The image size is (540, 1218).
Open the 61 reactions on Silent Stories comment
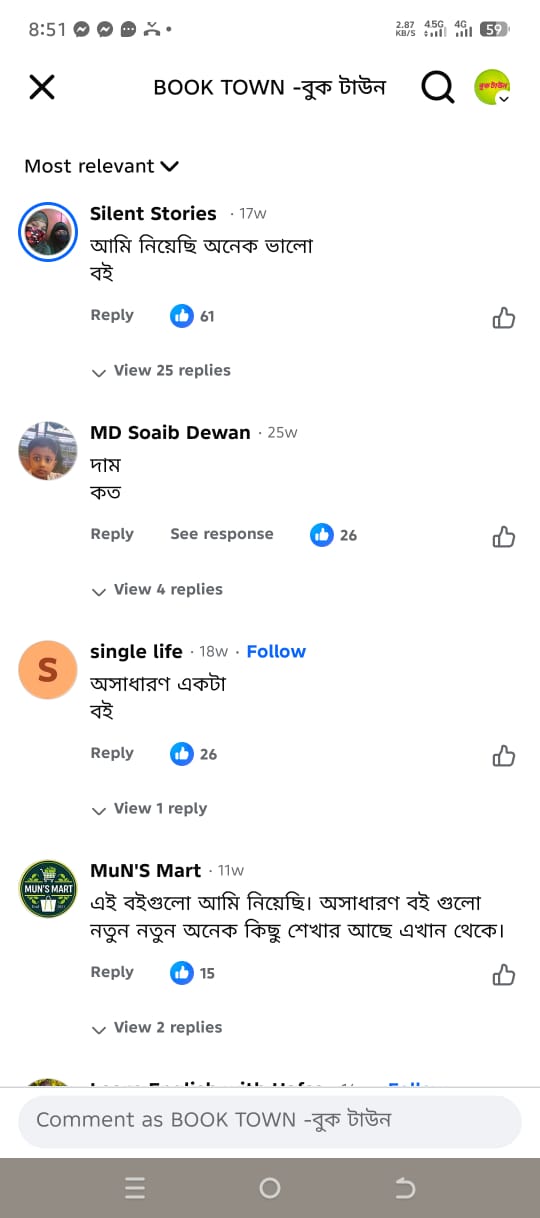click(193, 316)
